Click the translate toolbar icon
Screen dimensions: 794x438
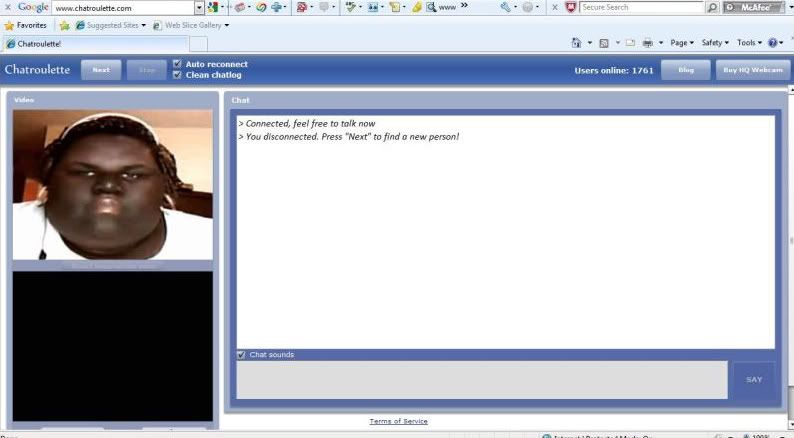(x=373, y=7)
